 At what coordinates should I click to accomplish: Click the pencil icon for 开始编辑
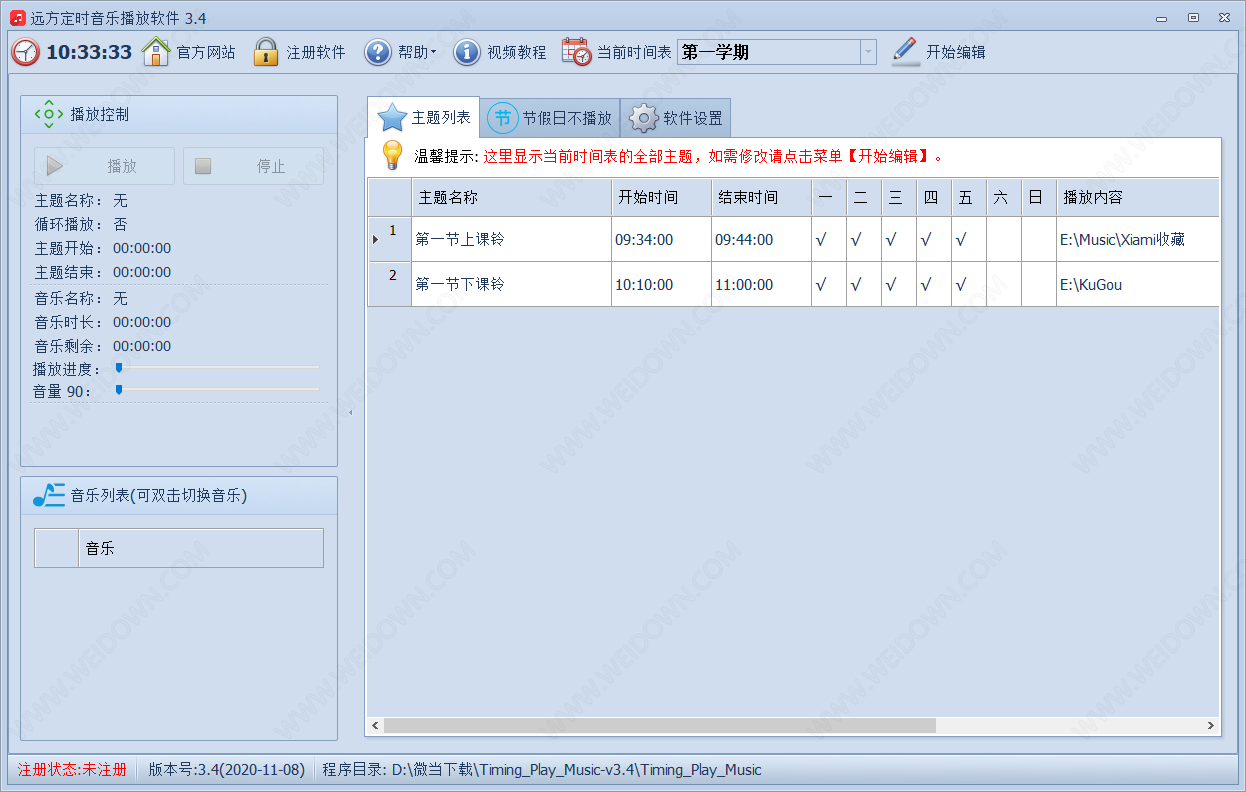[x=905, y=52]
